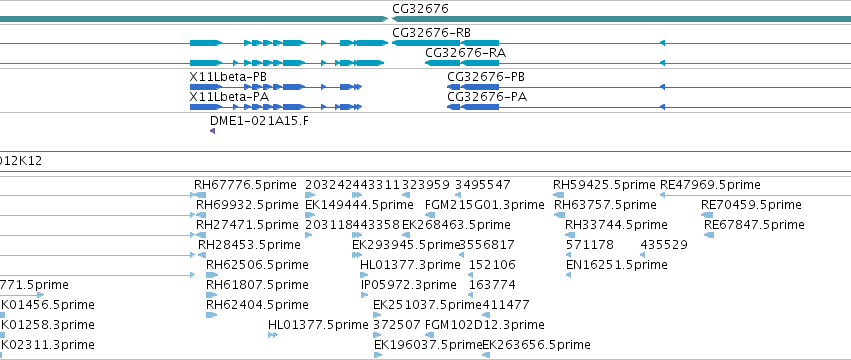
Task: Select the RH59425.5prime label
Action: click(605, 185)
